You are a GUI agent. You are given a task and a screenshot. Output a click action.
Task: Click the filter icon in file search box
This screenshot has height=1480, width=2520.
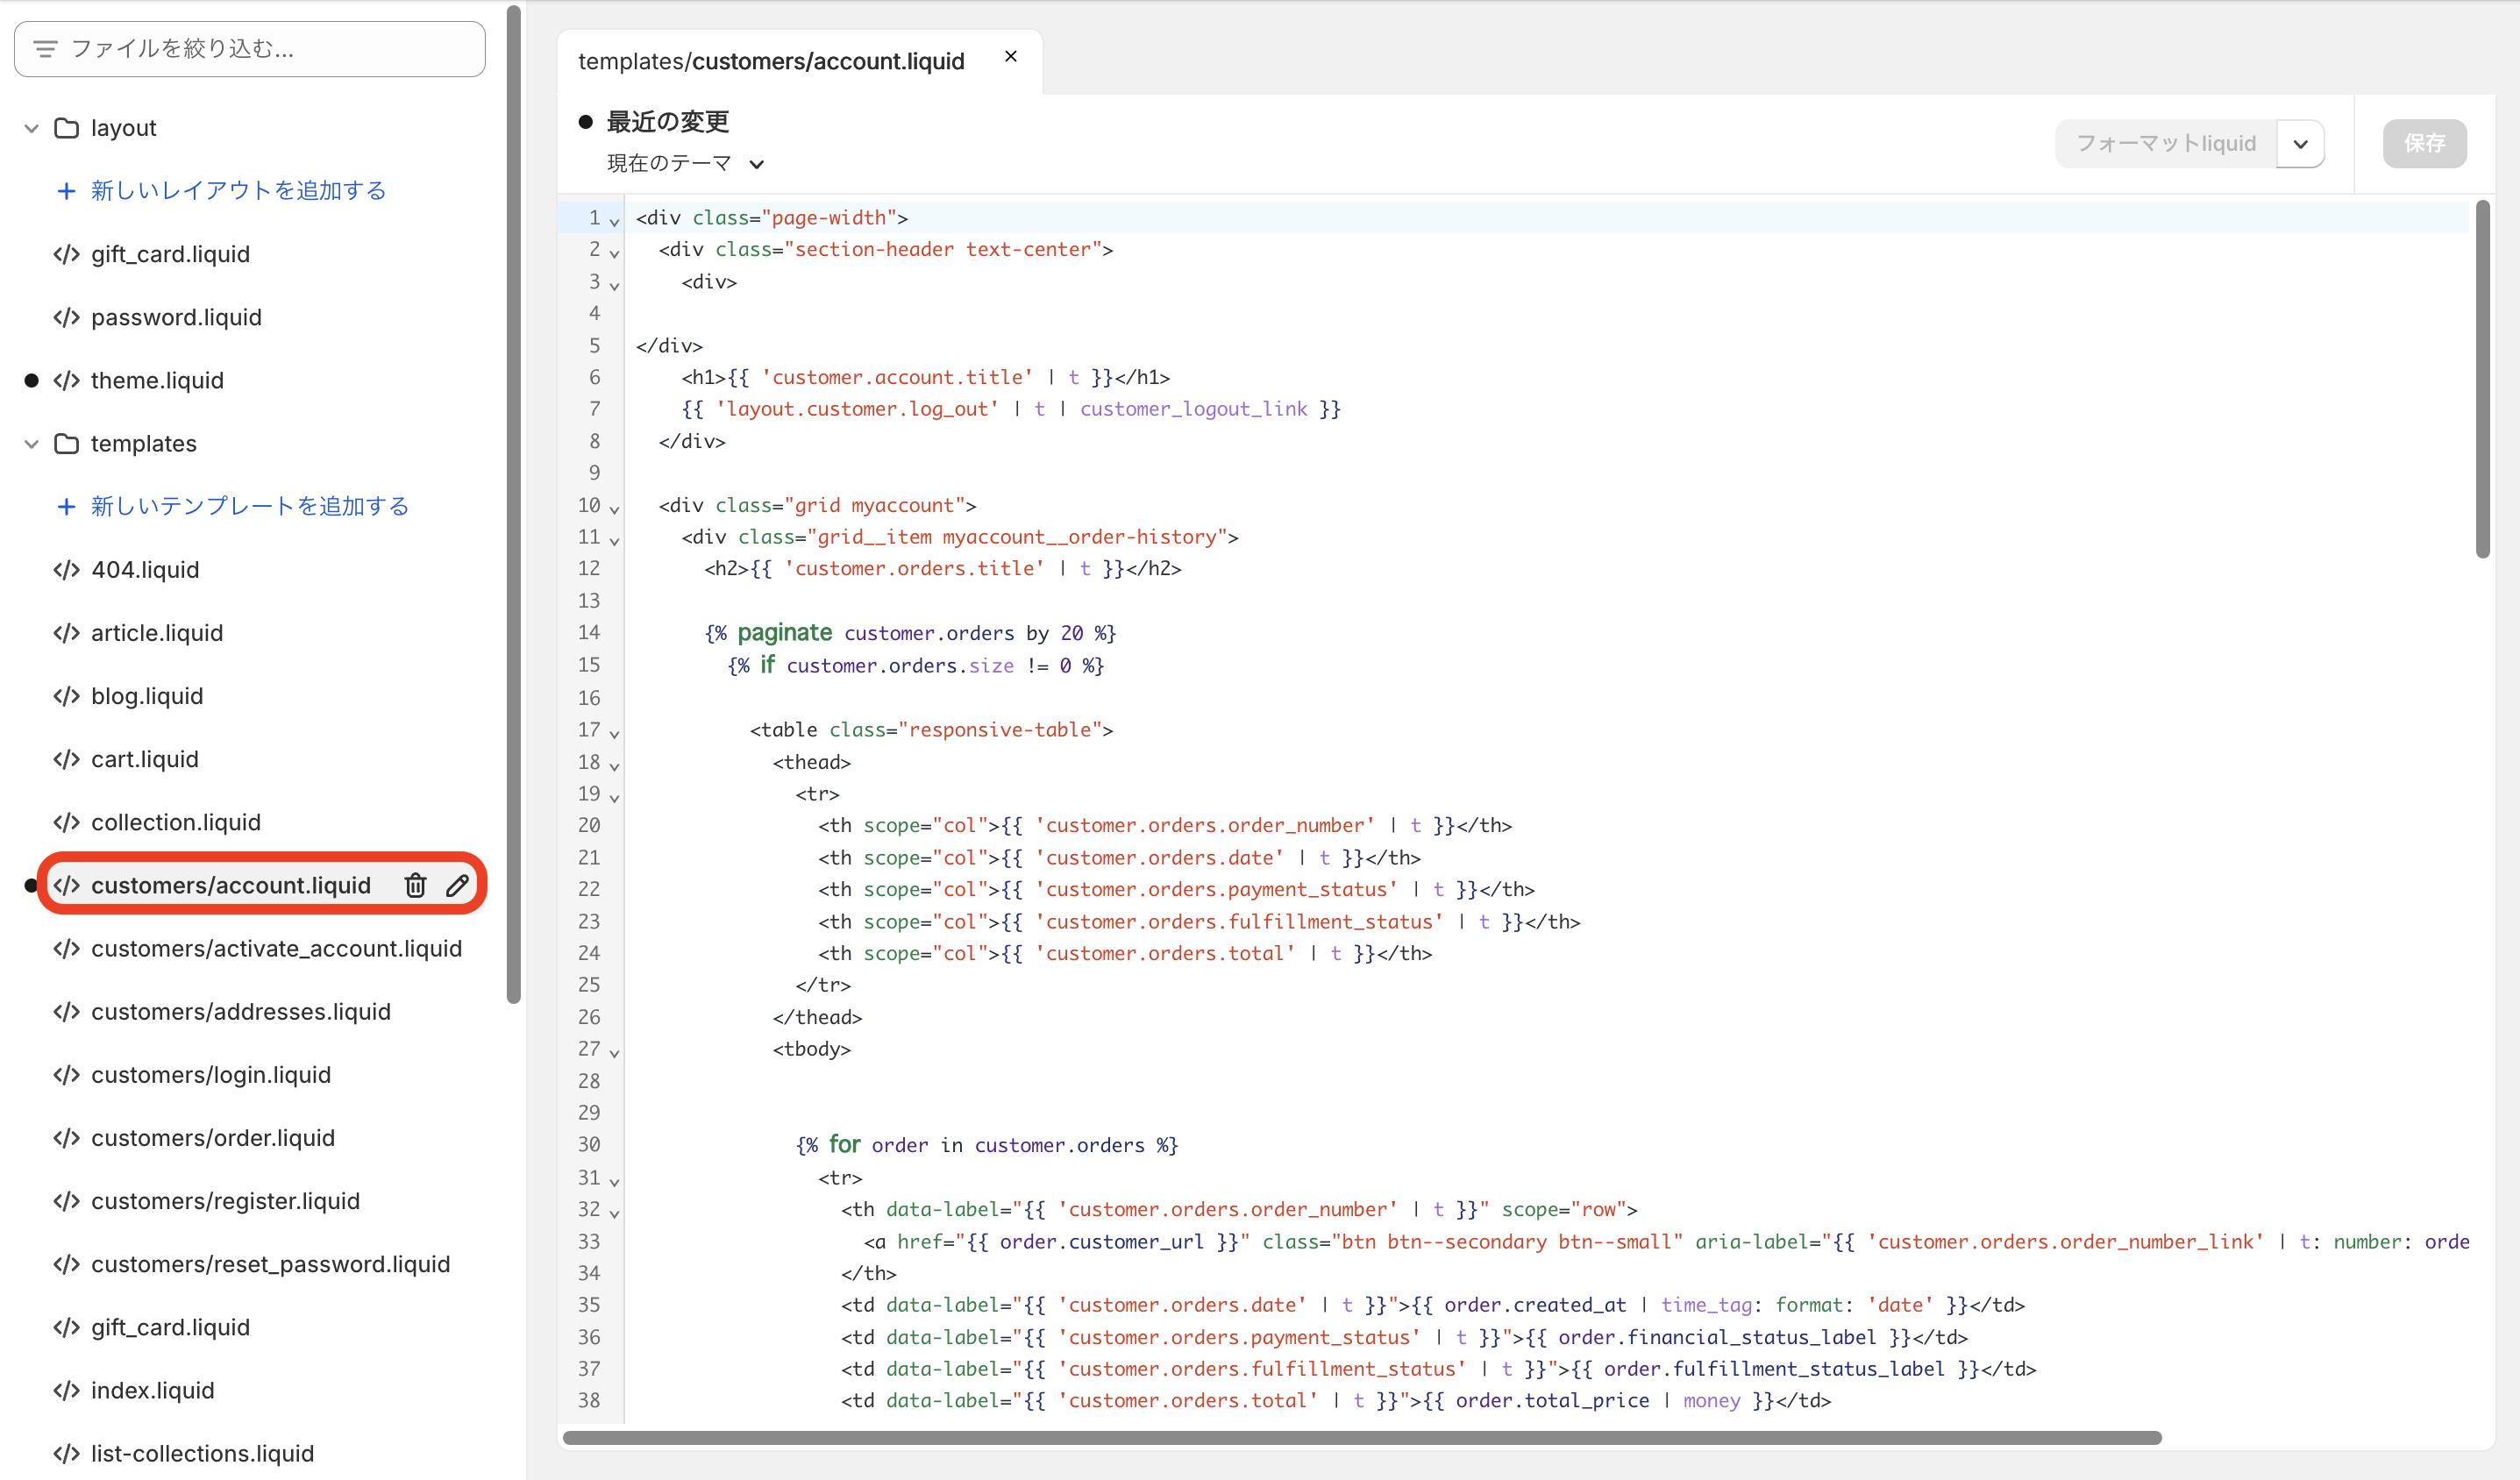(x=45, y=48)
